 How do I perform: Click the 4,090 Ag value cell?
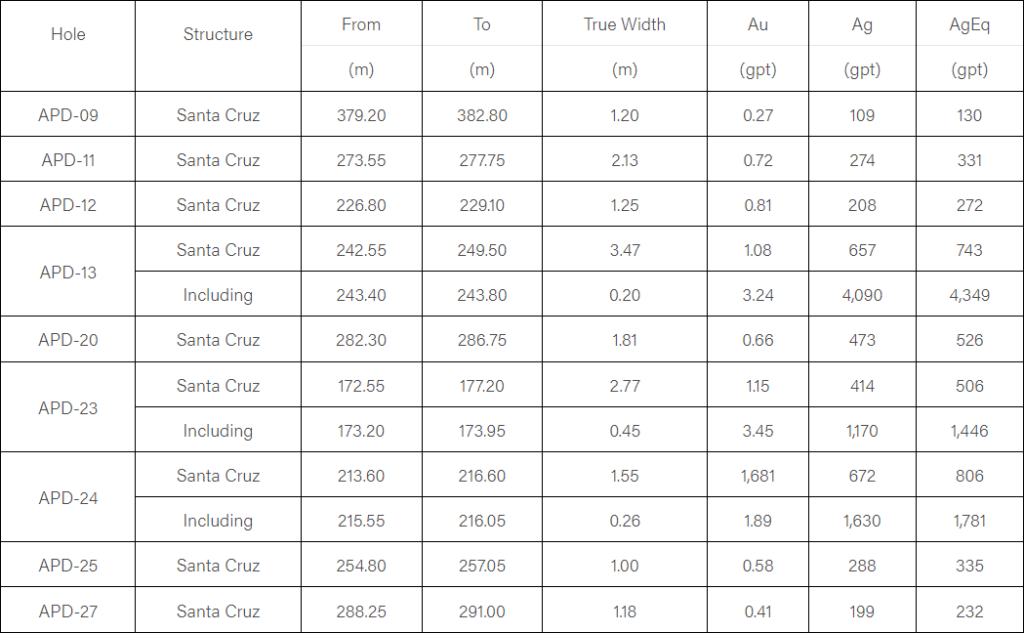(861, 295)
